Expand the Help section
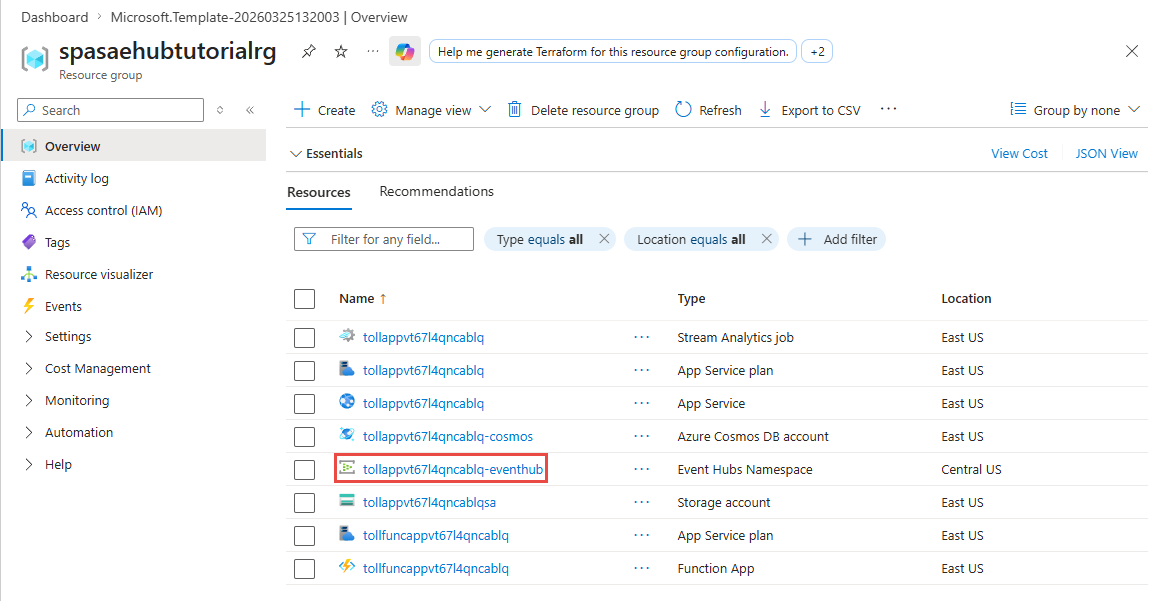 [x=29, y=464]
